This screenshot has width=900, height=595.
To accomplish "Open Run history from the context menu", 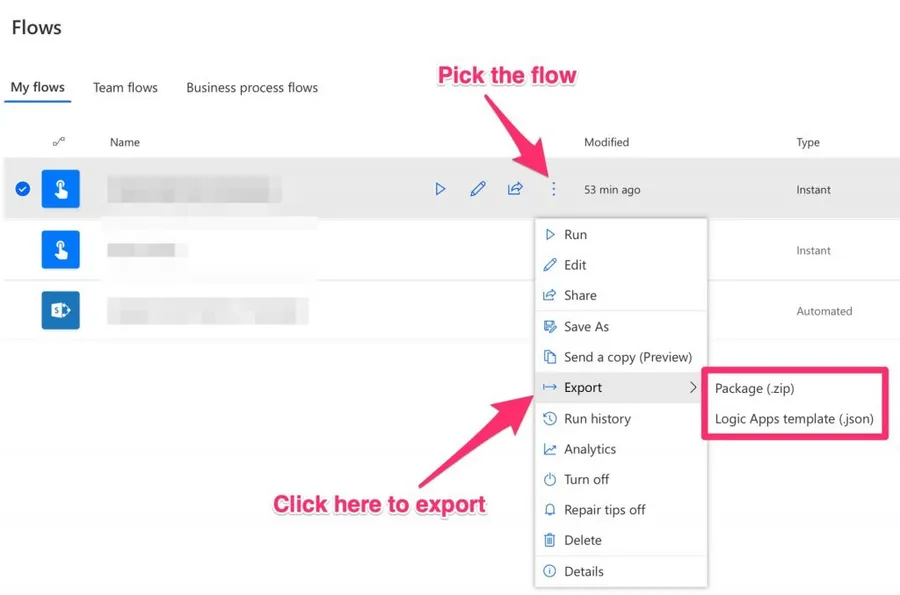I will [597, 419].
